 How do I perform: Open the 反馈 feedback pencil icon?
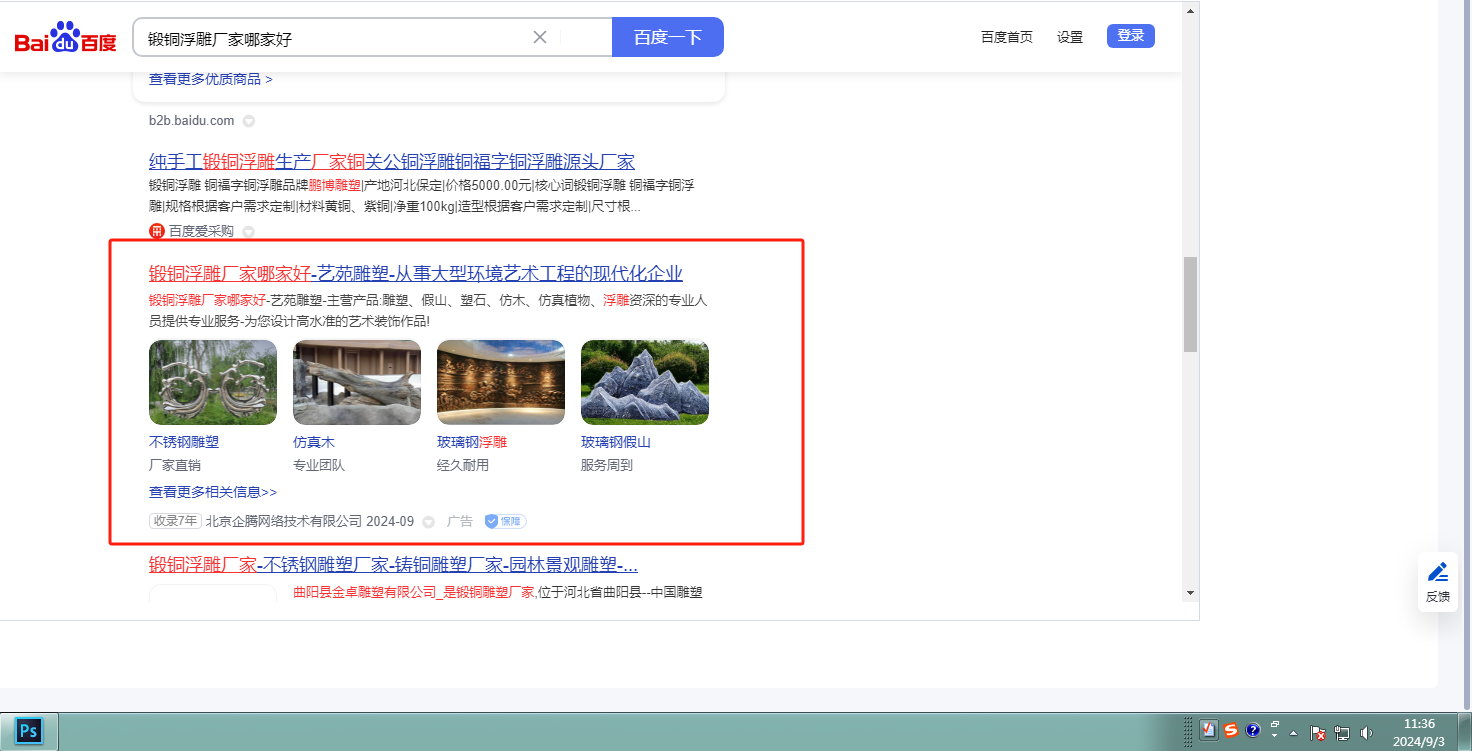tap(1438, 572)
